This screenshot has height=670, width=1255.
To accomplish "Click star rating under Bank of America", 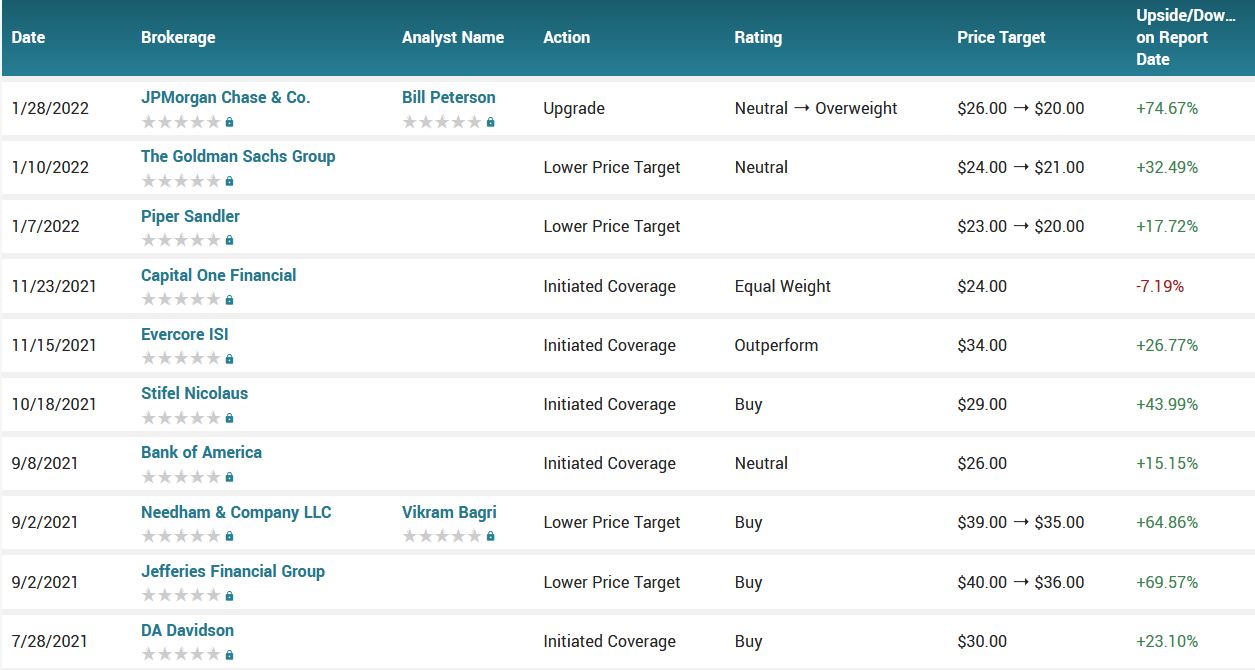I will pyautogui.click(x=180, y=477).
